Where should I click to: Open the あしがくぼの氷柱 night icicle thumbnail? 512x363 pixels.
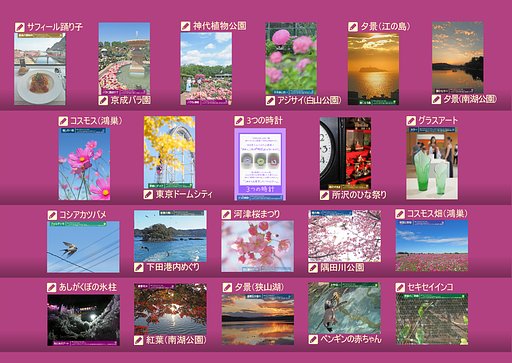83,320
